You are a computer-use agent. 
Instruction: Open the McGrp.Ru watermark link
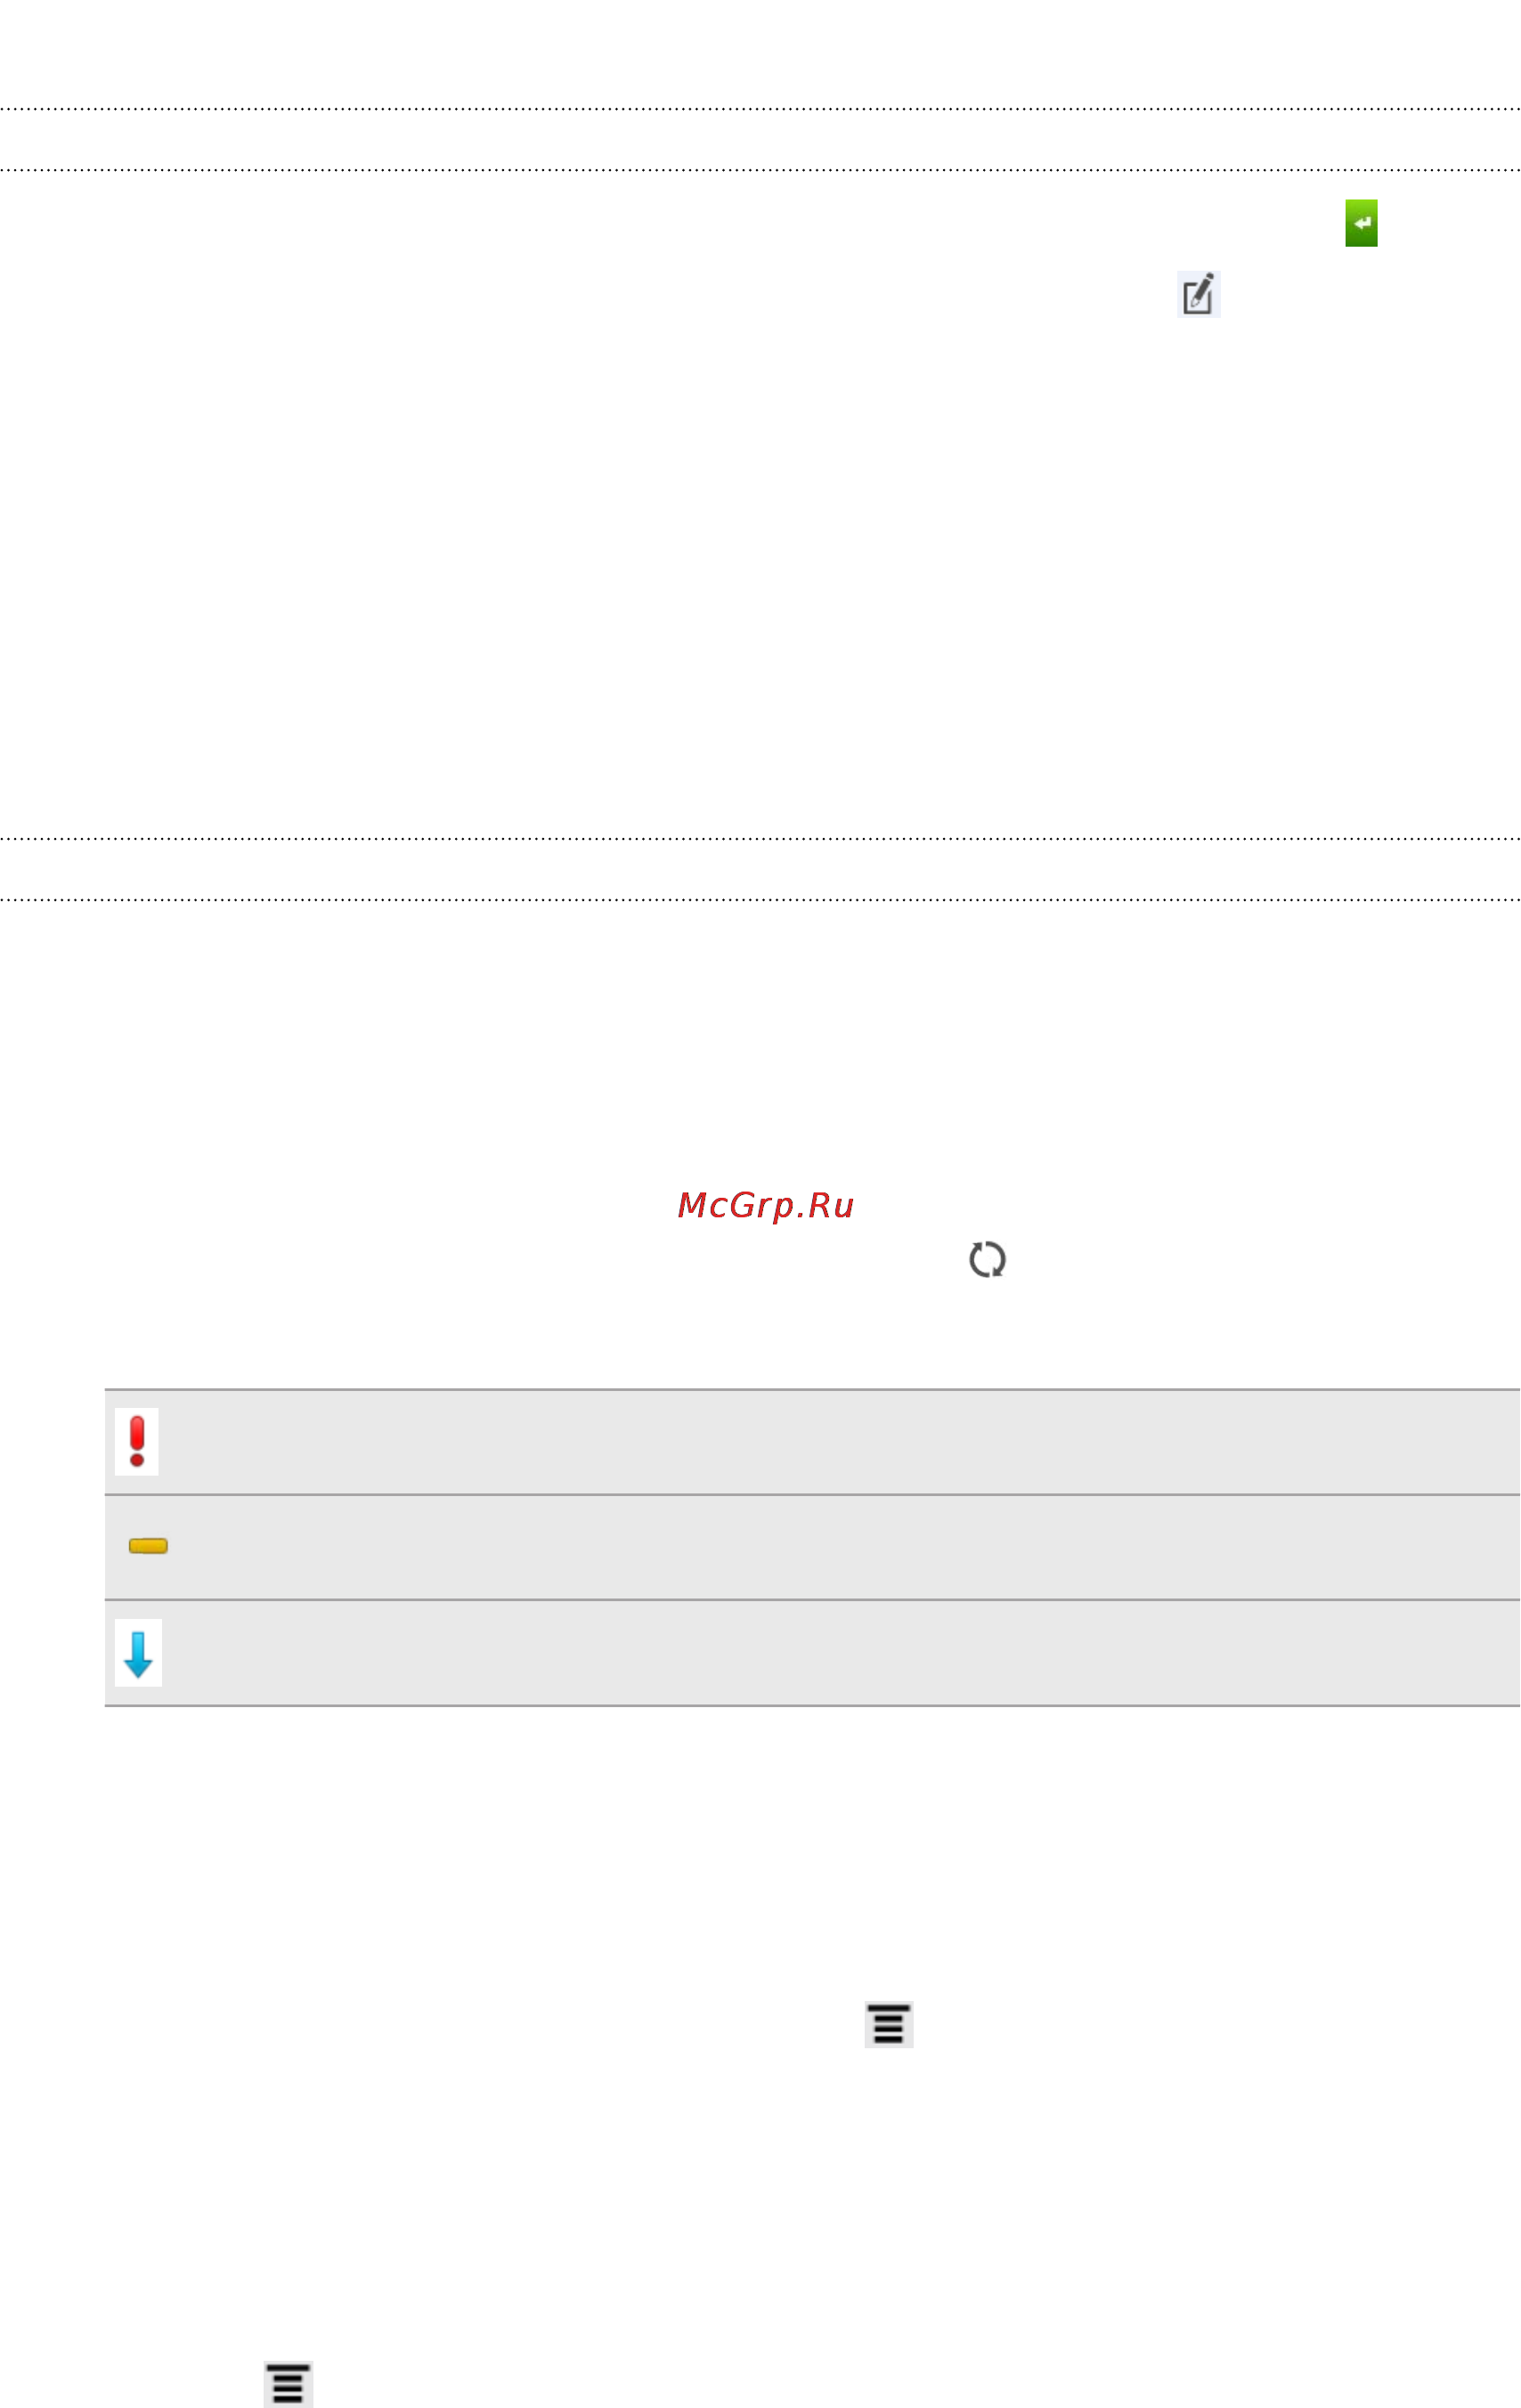point(765,1205)
